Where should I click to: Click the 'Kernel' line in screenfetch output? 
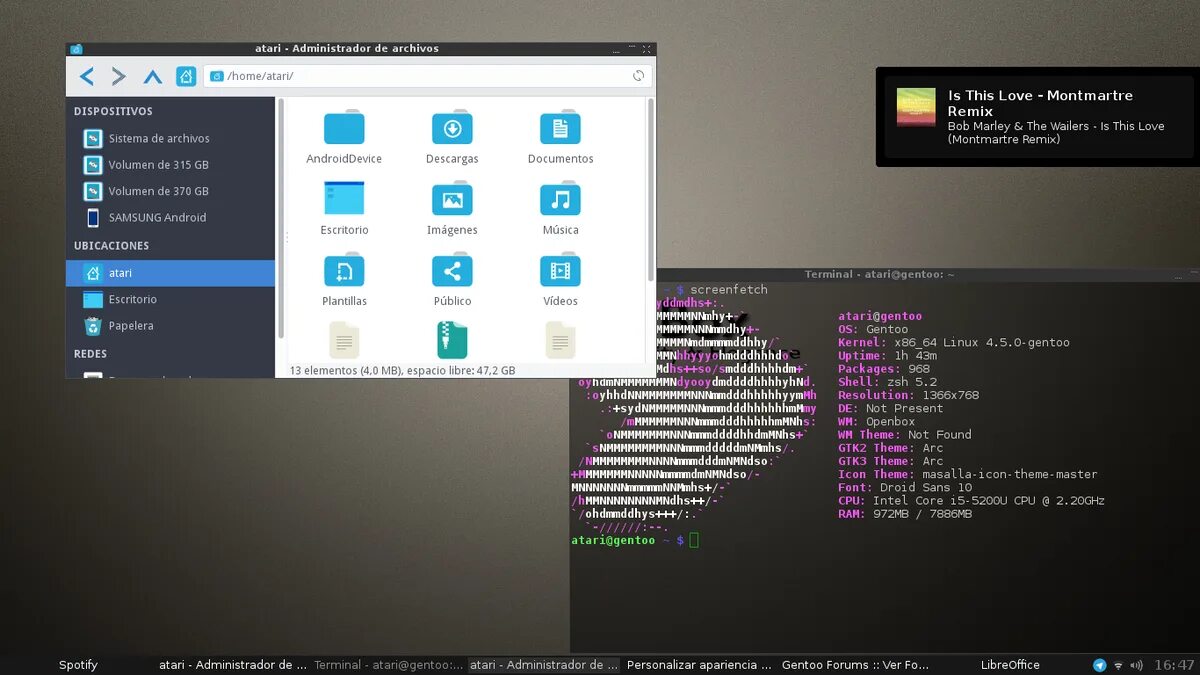pyautogui.click(x=953, y=342)
